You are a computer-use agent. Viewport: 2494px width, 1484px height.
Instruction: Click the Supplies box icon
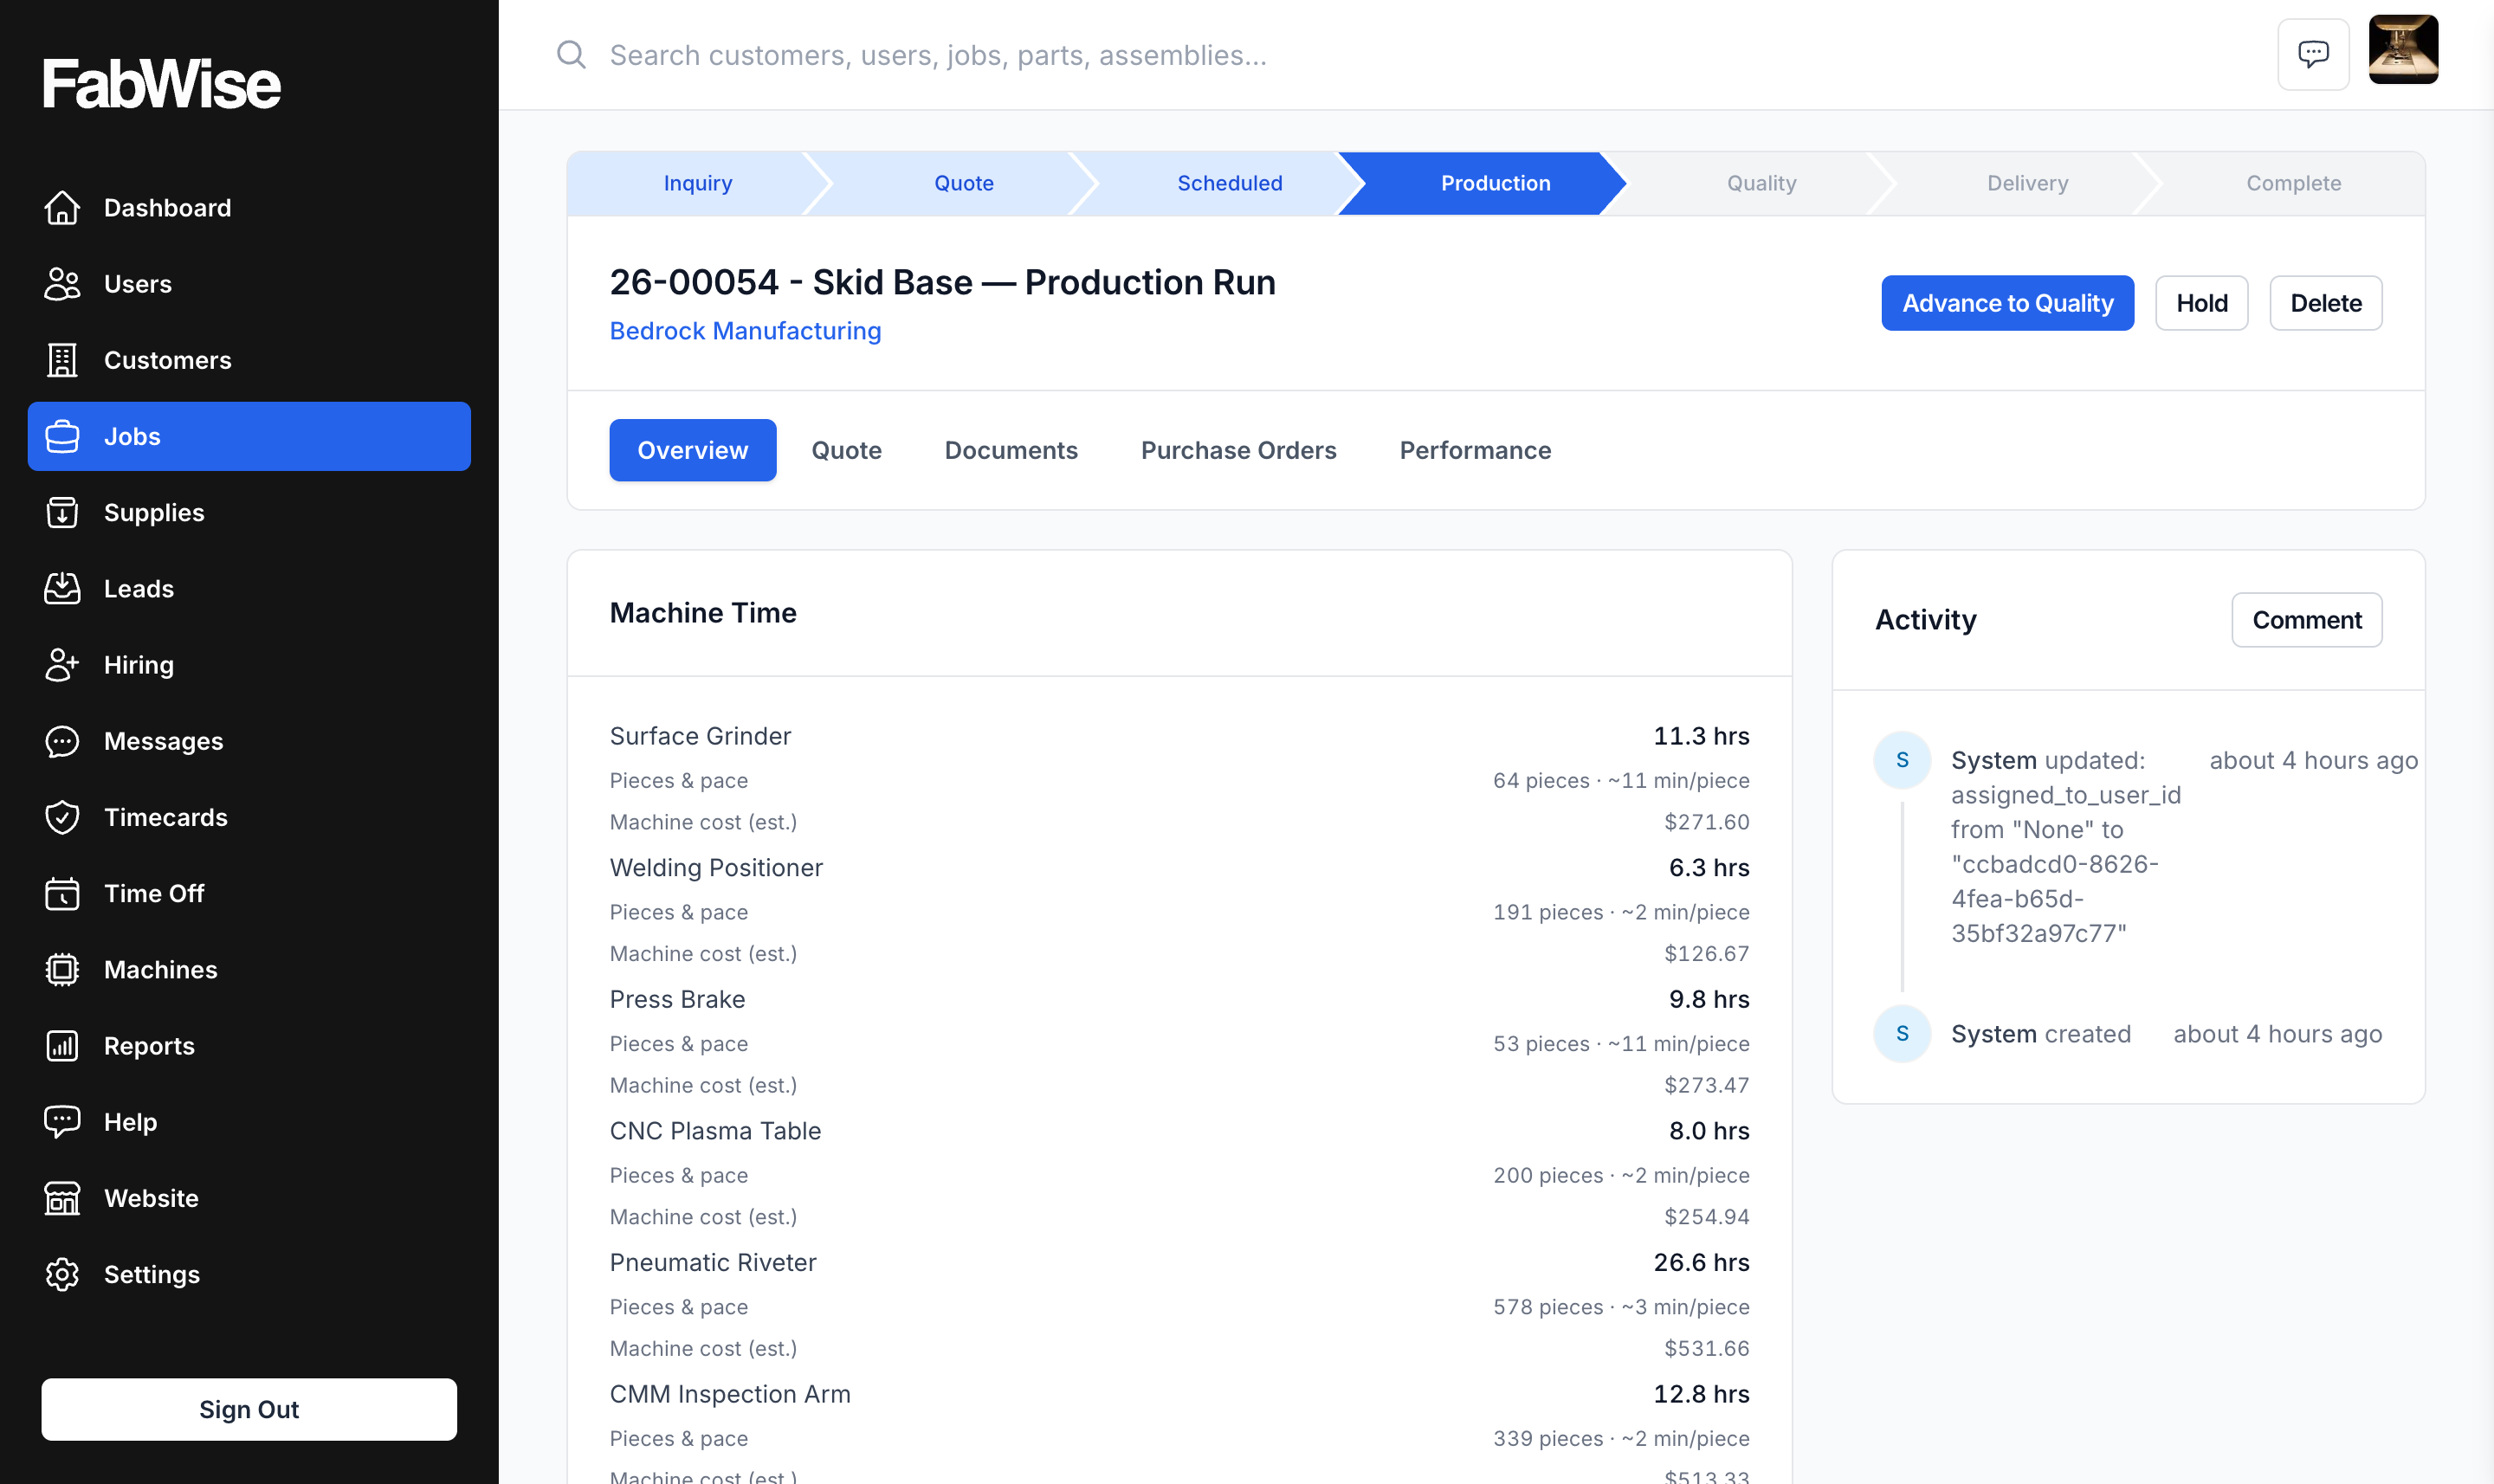[62, 512]
